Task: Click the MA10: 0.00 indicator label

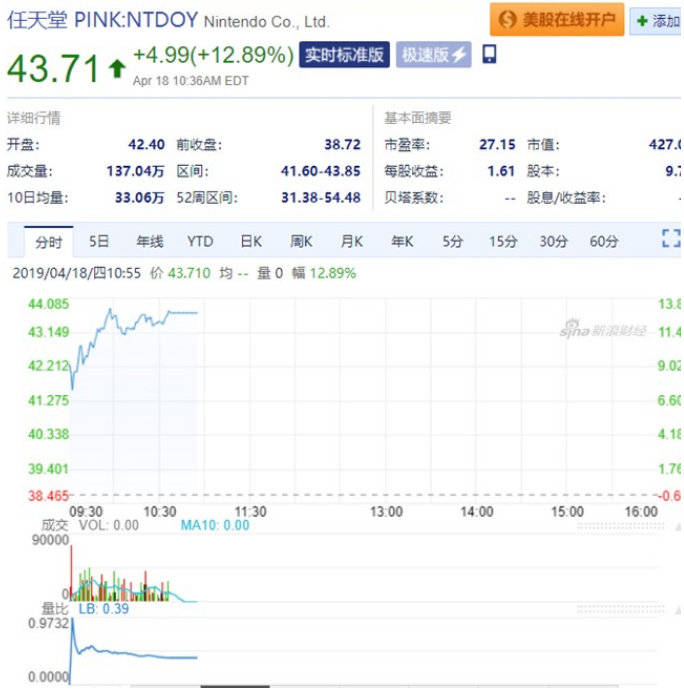Action: 215,525
